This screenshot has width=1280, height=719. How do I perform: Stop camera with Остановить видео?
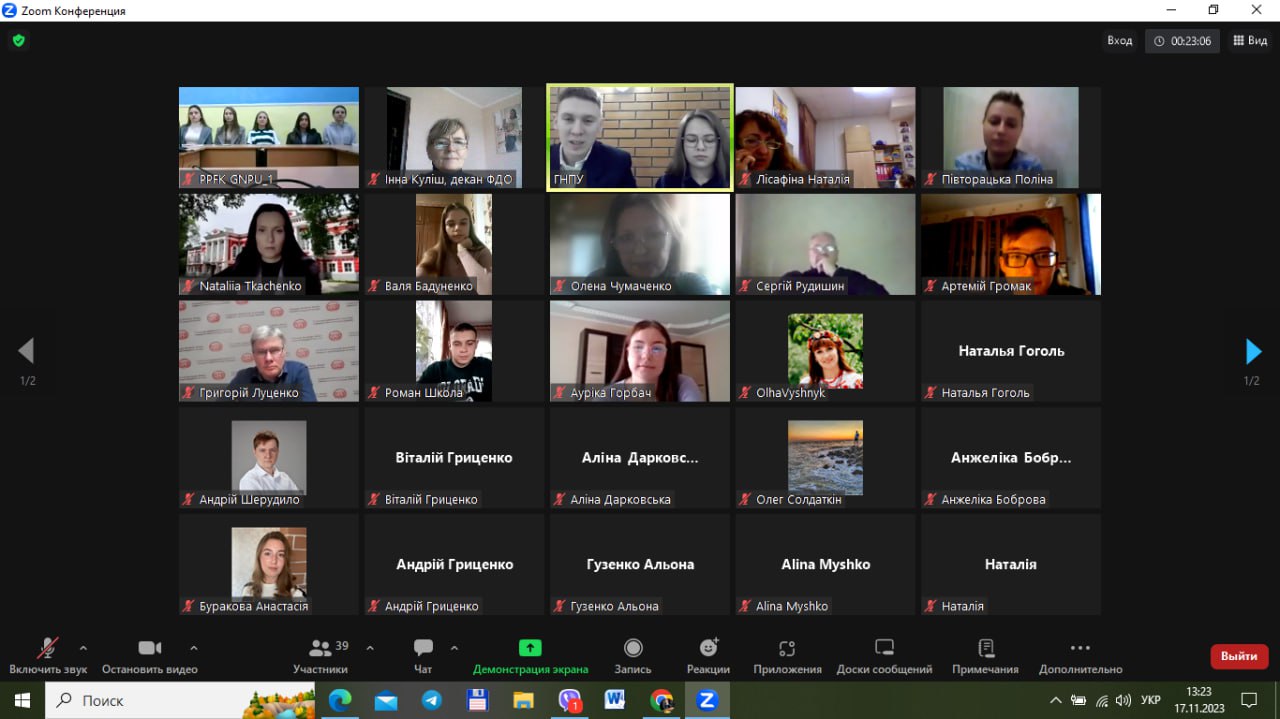point(150,656)
